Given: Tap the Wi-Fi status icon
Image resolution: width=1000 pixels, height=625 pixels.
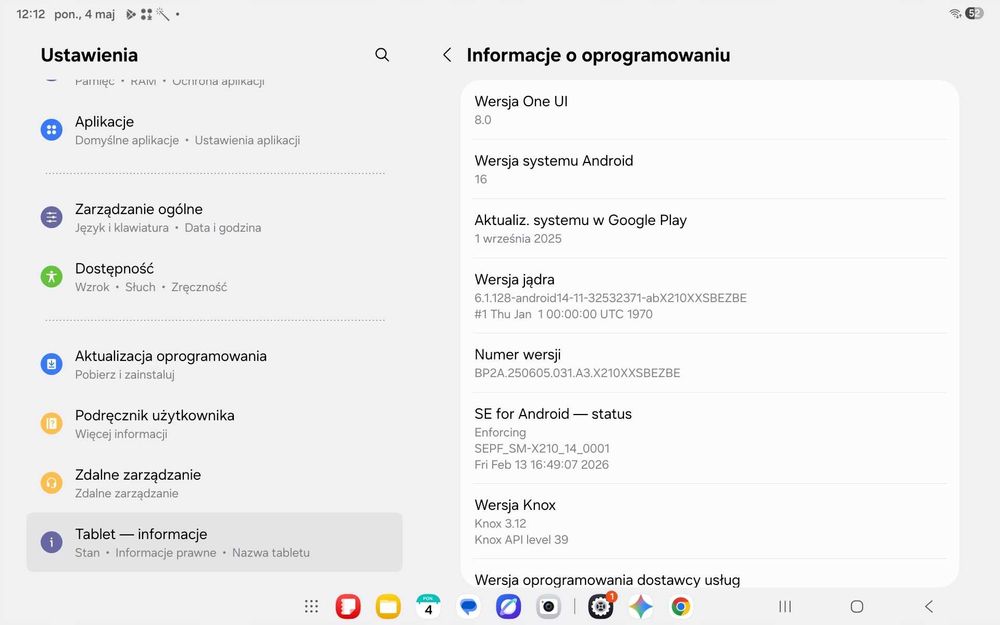Looking at the screenshot, I should pyautogui.click(x=955, y=13).
